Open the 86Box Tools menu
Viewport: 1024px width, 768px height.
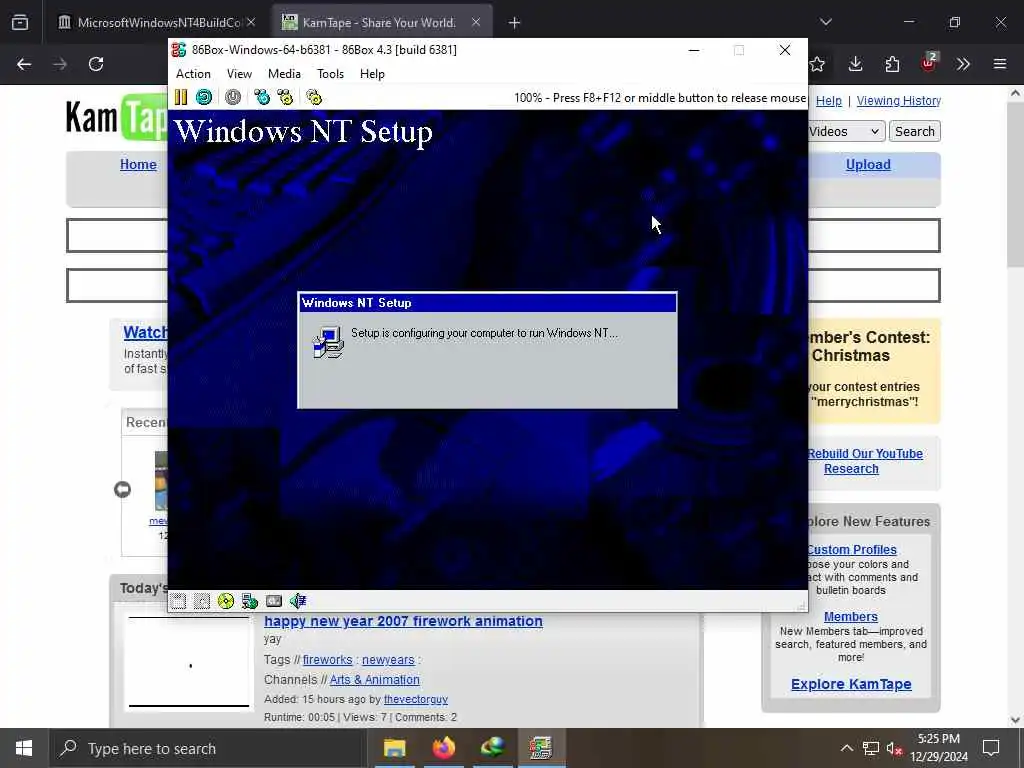pos(330,74)
